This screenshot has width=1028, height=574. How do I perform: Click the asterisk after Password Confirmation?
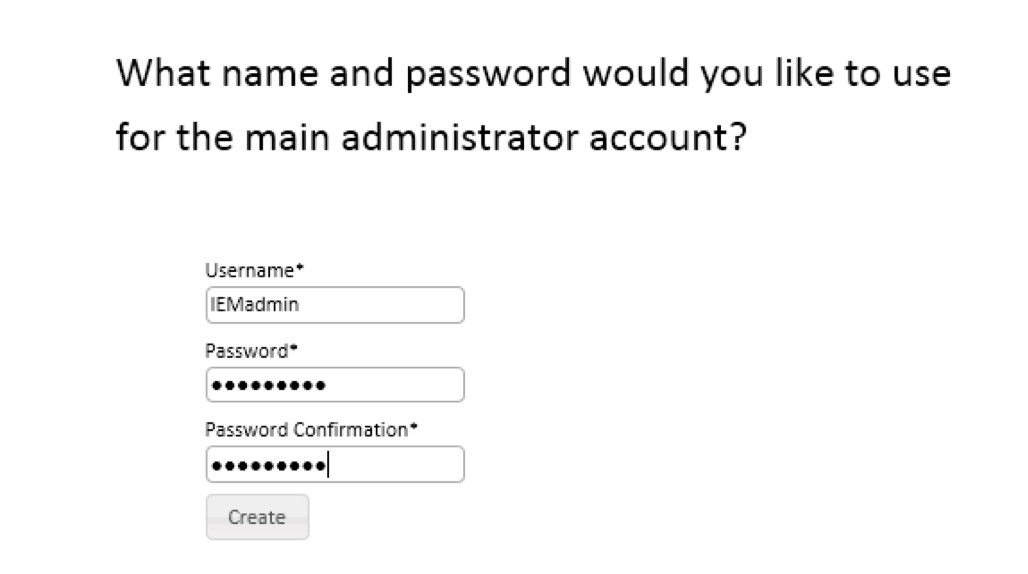coord(414,428)
